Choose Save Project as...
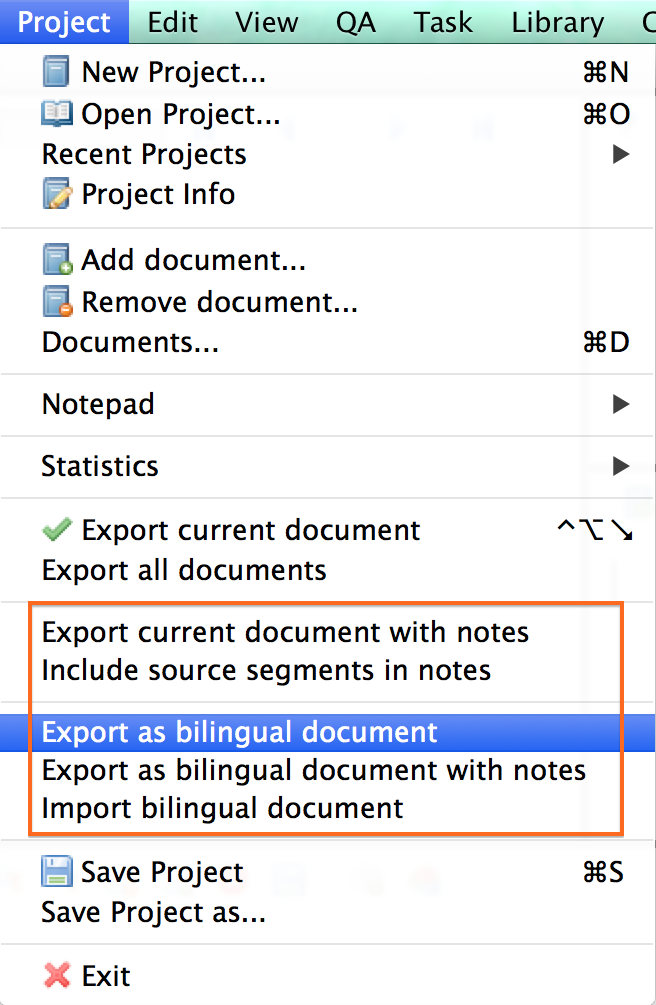The height and width of the screenshot is (1005, 656). pos(153,913)
